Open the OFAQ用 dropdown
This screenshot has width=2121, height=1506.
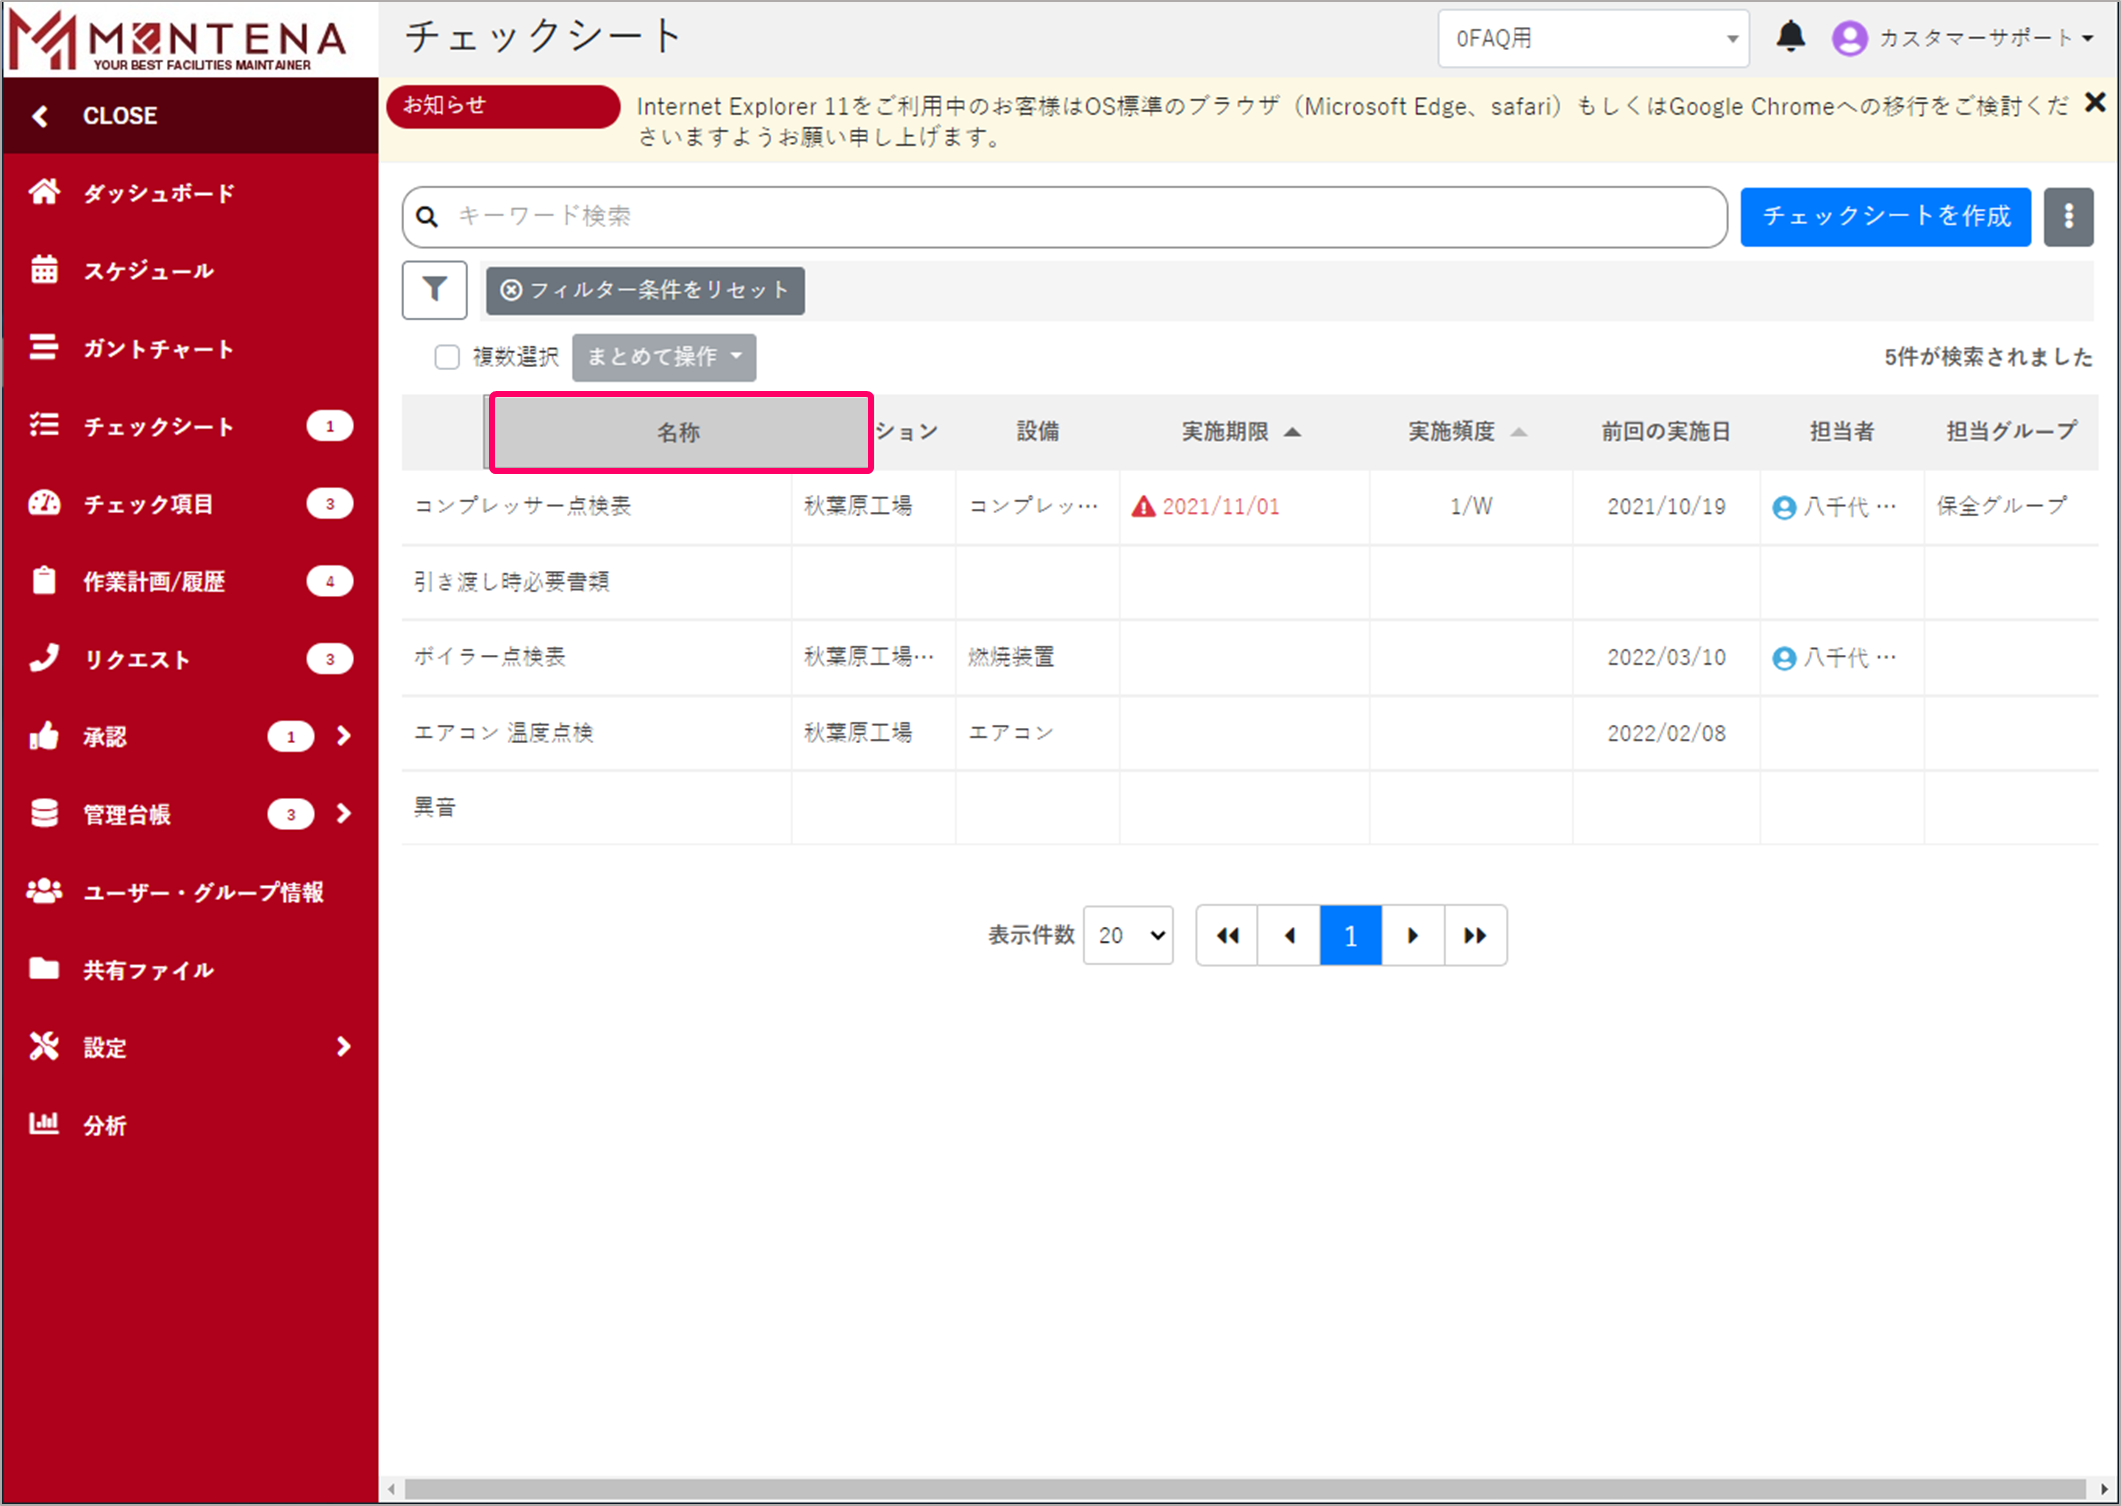1592,38
